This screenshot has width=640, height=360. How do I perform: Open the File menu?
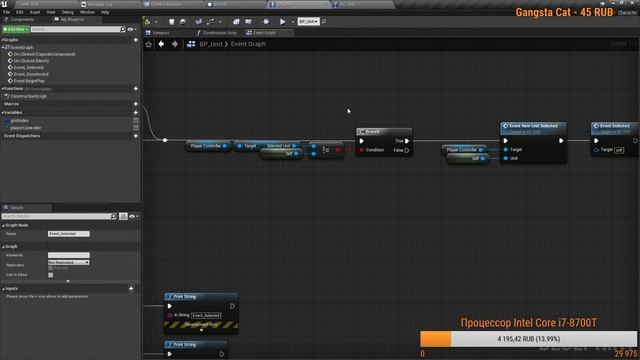tap(7, 12)
